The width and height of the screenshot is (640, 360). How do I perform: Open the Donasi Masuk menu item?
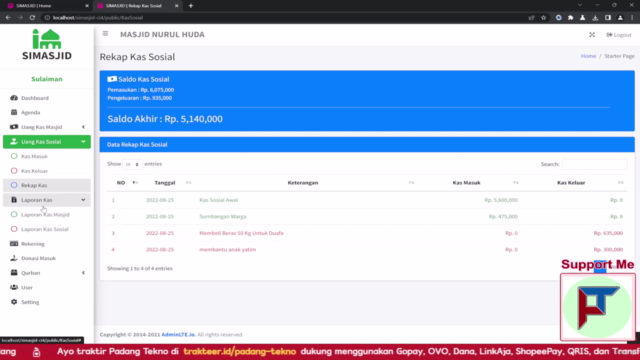click(x=47, y=258)
